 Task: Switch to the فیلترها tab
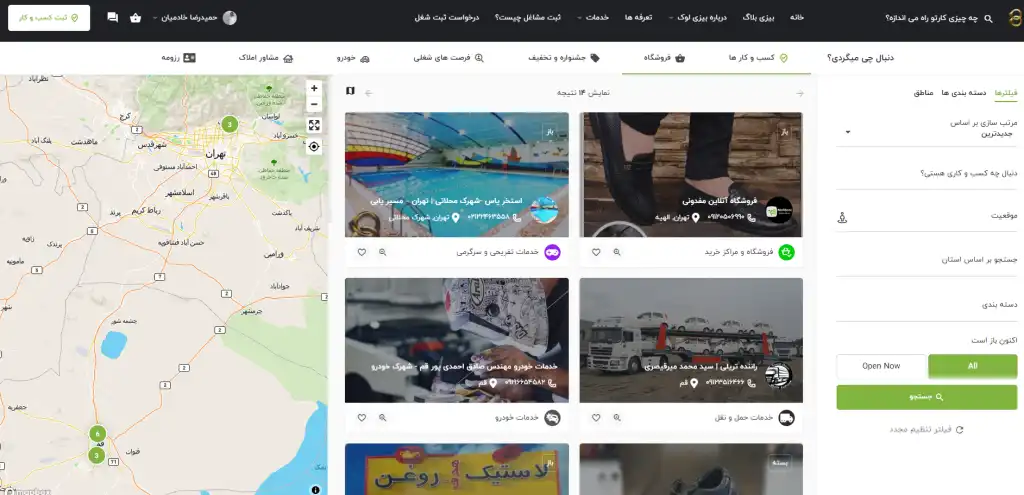(1006, 93)
